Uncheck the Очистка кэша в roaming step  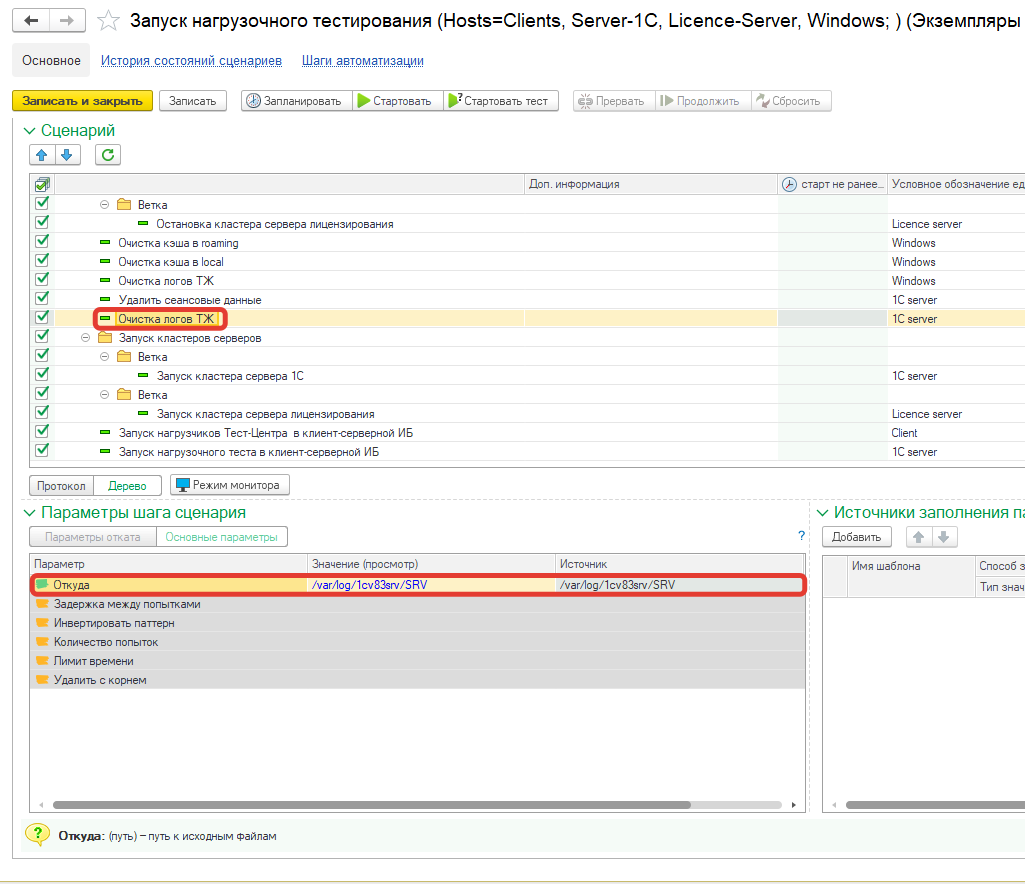click(42, 243)
